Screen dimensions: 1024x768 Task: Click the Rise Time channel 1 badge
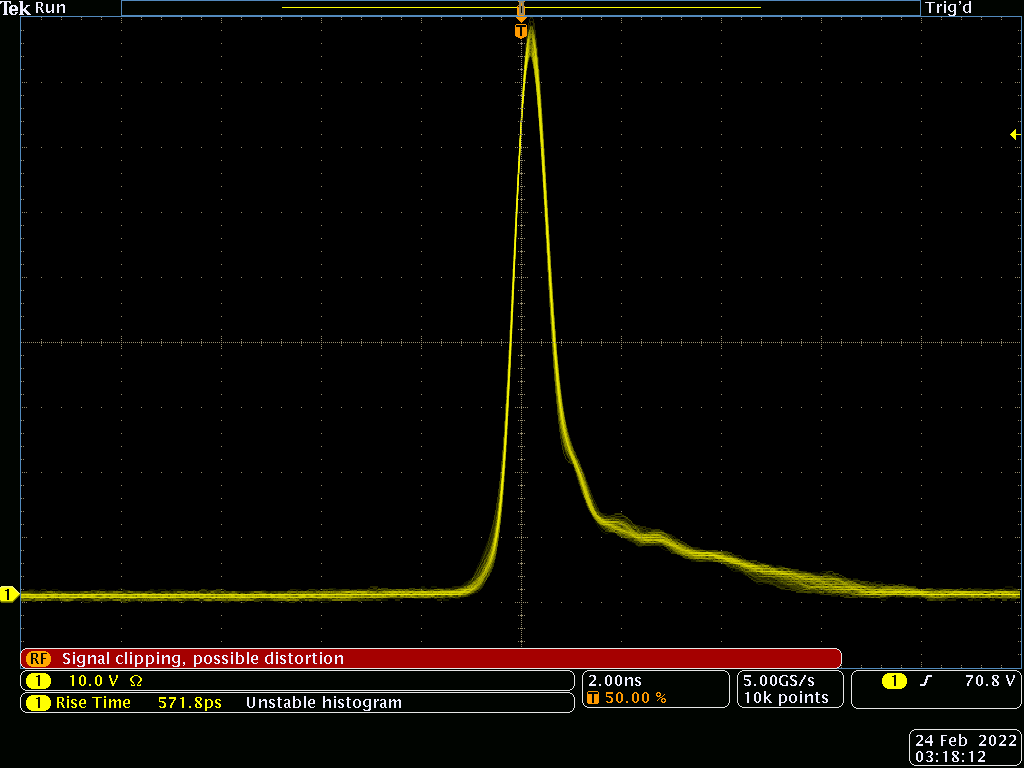(x=39, y=703)
